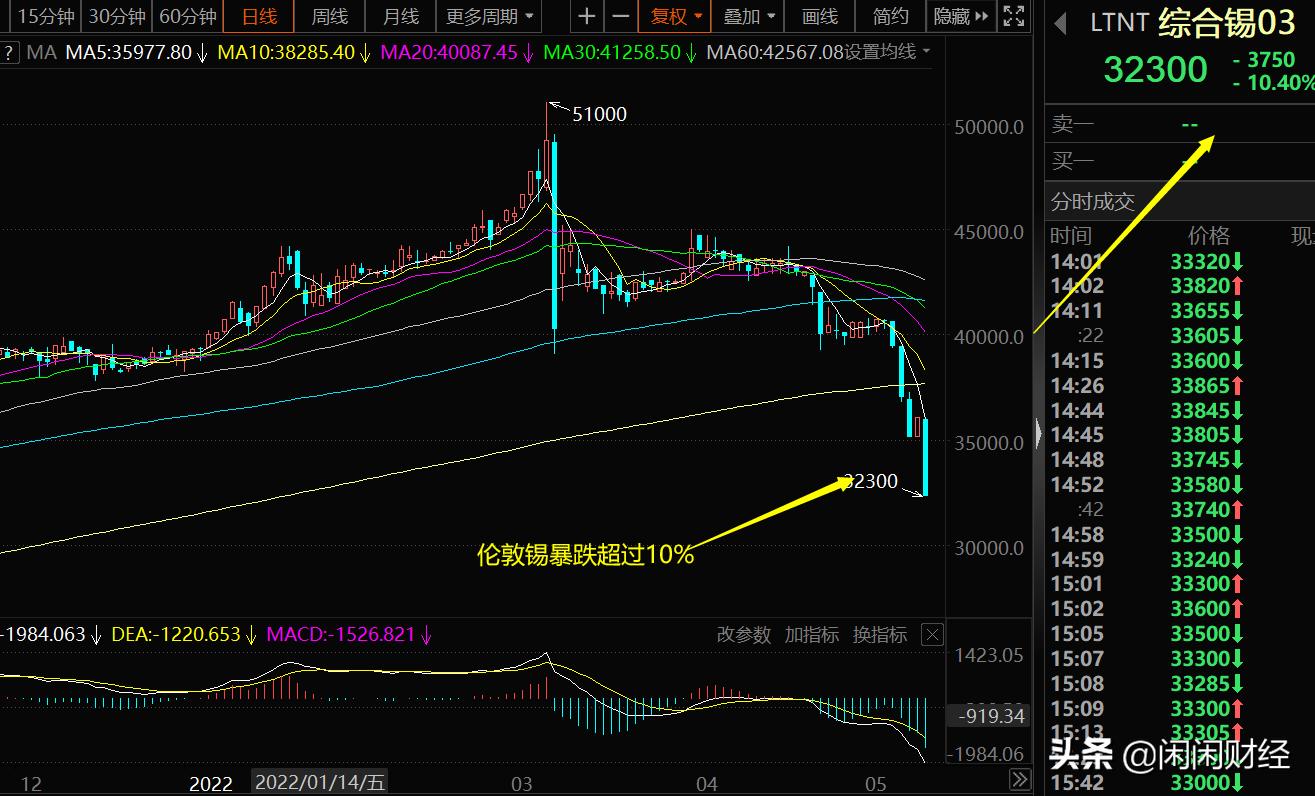Select the 月线 monthly chart tab
1315x796 pixels.
tap(401, 16)
